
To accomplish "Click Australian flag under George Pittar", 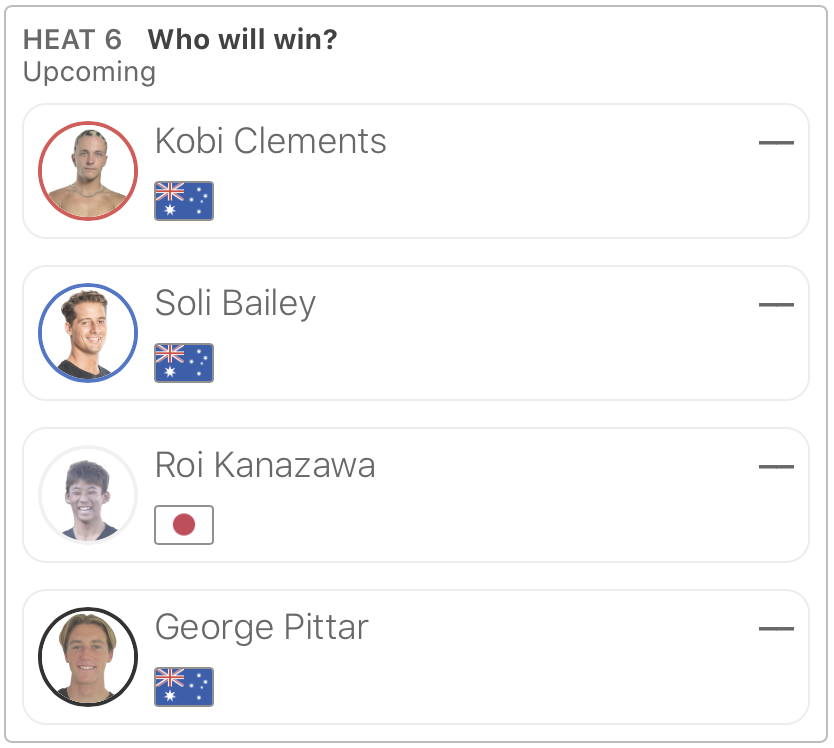I will [x=184, y=687].
